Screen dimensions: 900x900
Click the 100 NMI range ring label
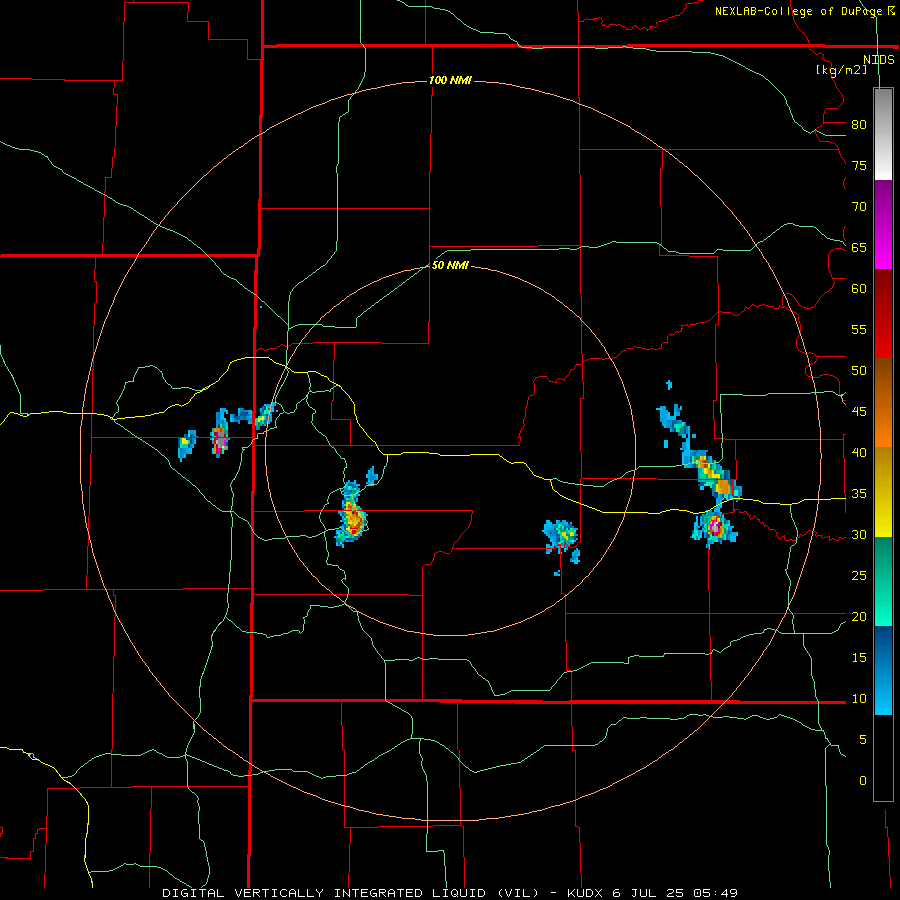[x=450, y=80]
